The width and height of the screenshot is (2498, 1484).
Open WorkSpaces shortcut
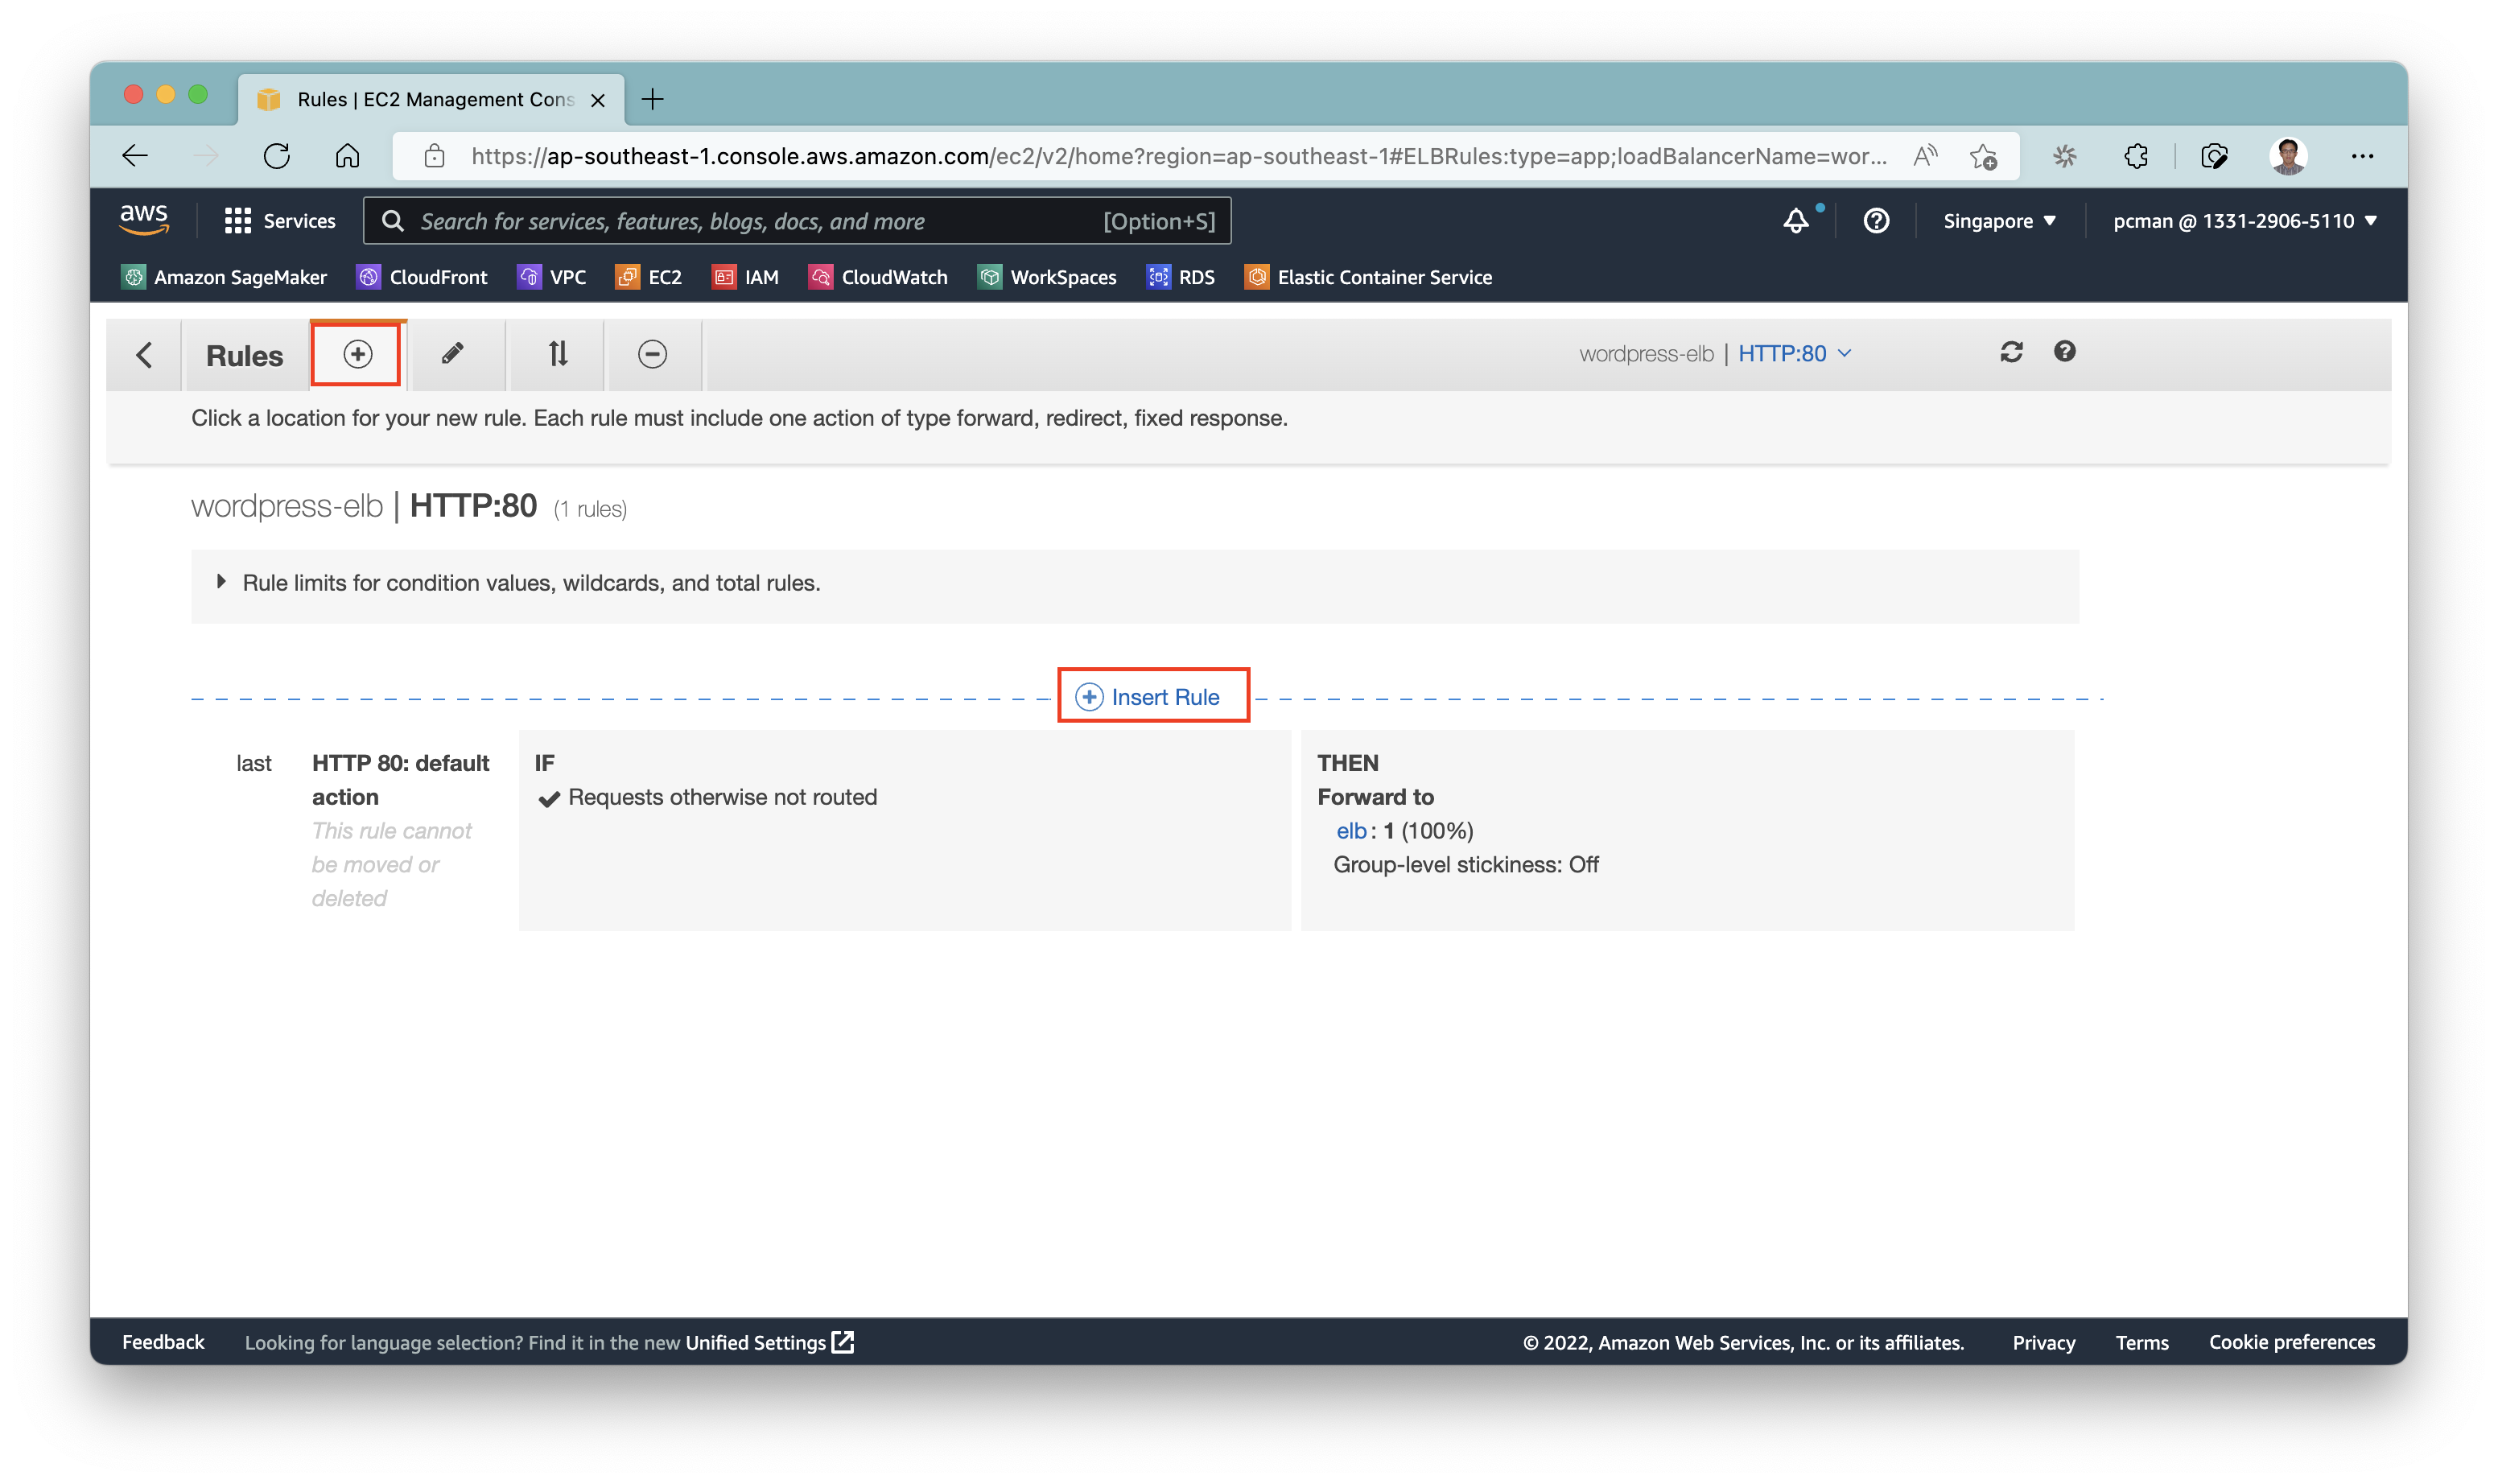click(1047, 277)
